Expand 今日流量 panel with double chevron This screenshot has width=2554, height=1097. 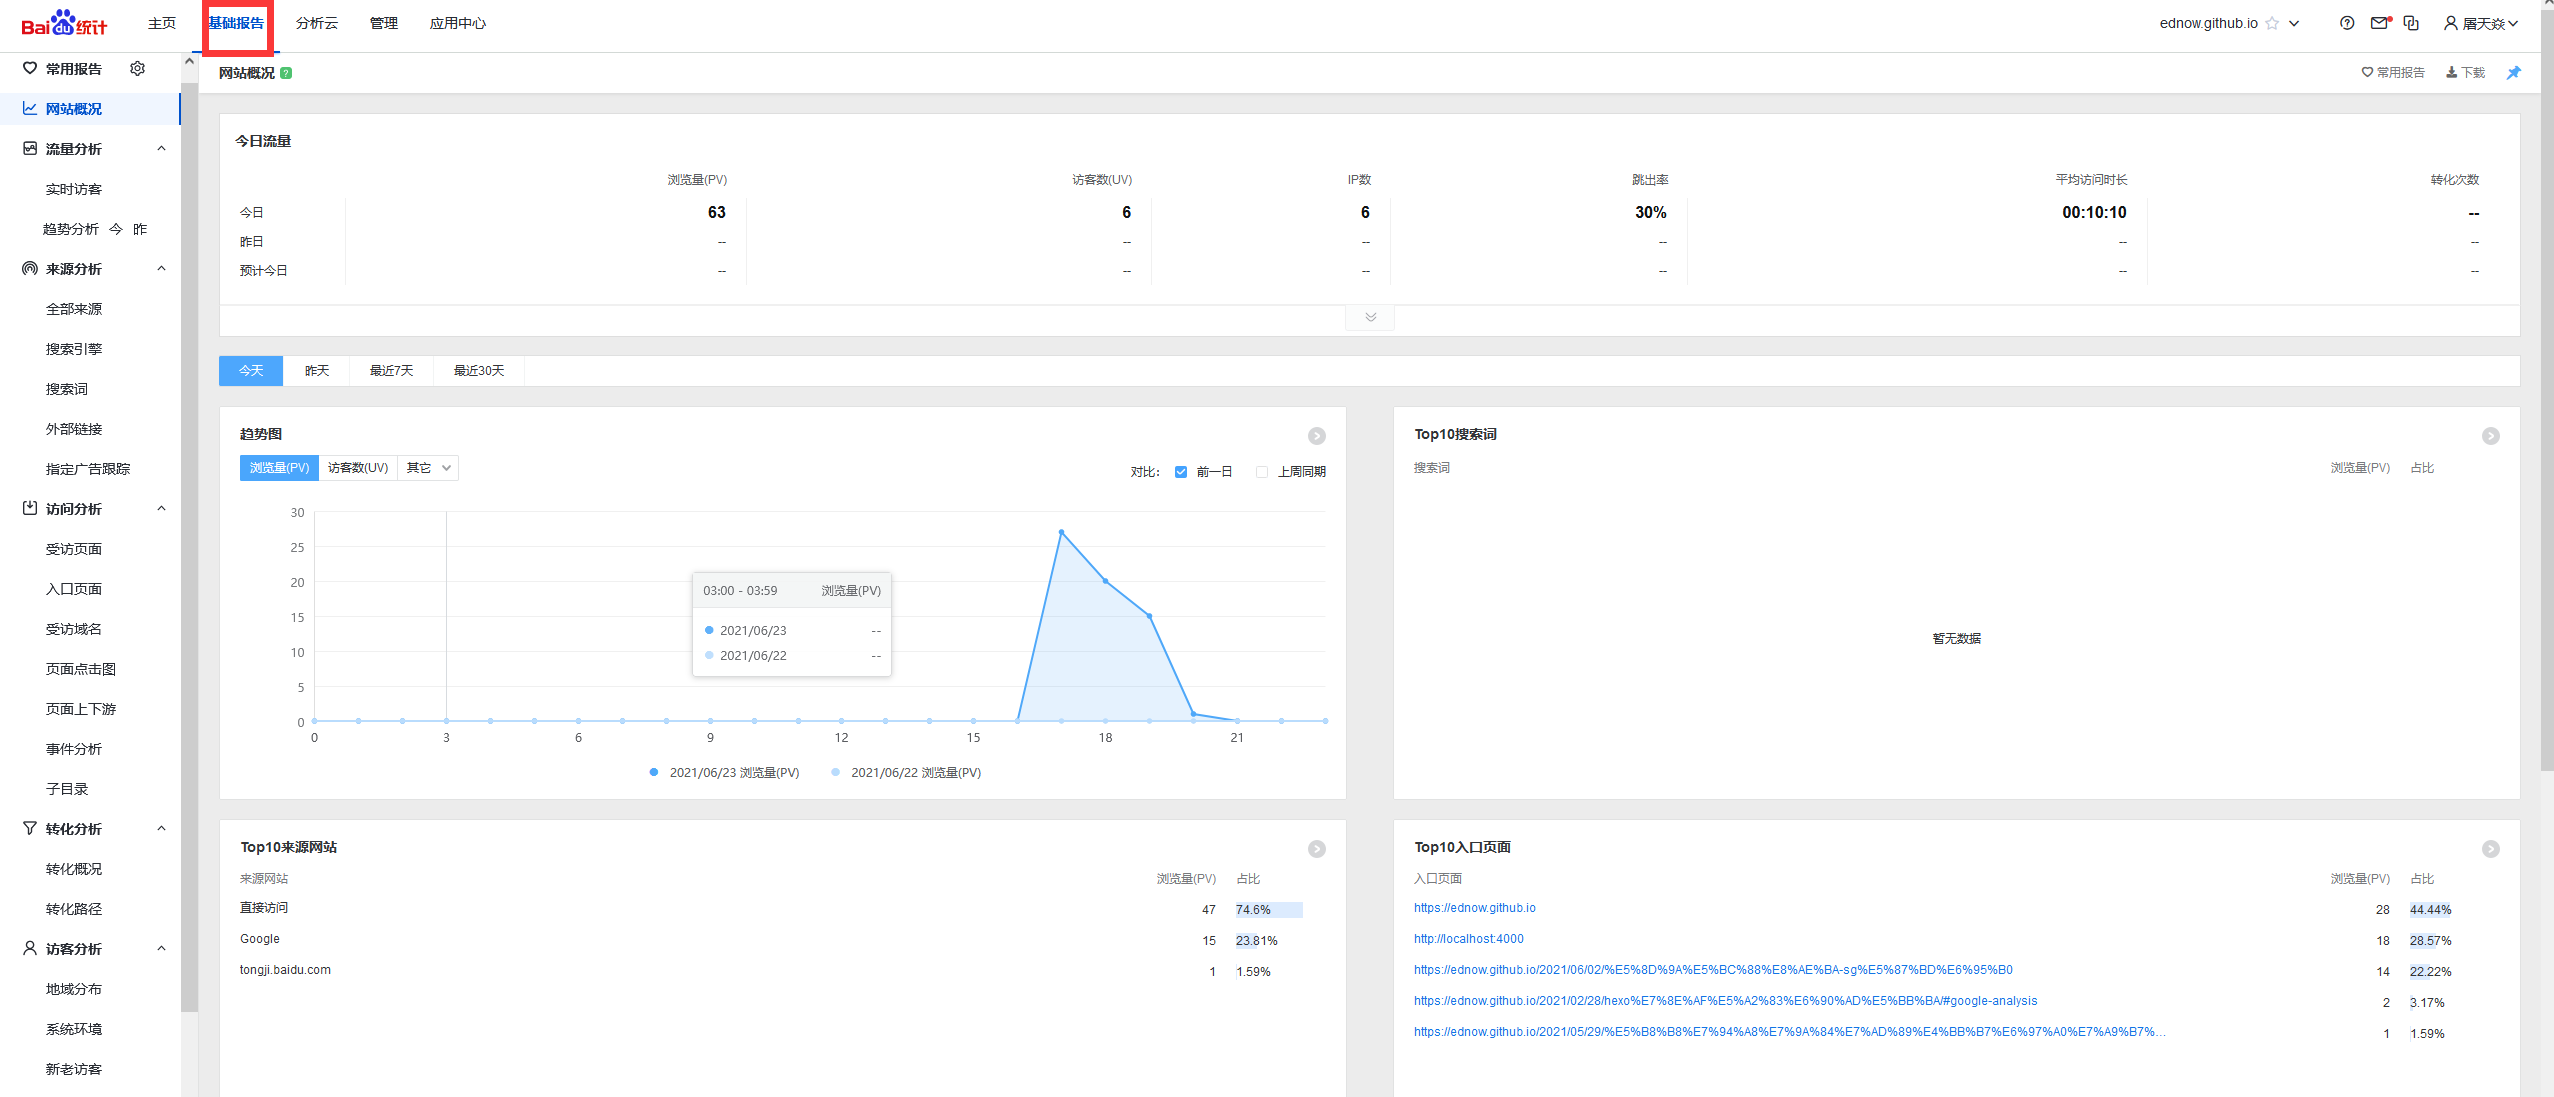(1370, 317)
